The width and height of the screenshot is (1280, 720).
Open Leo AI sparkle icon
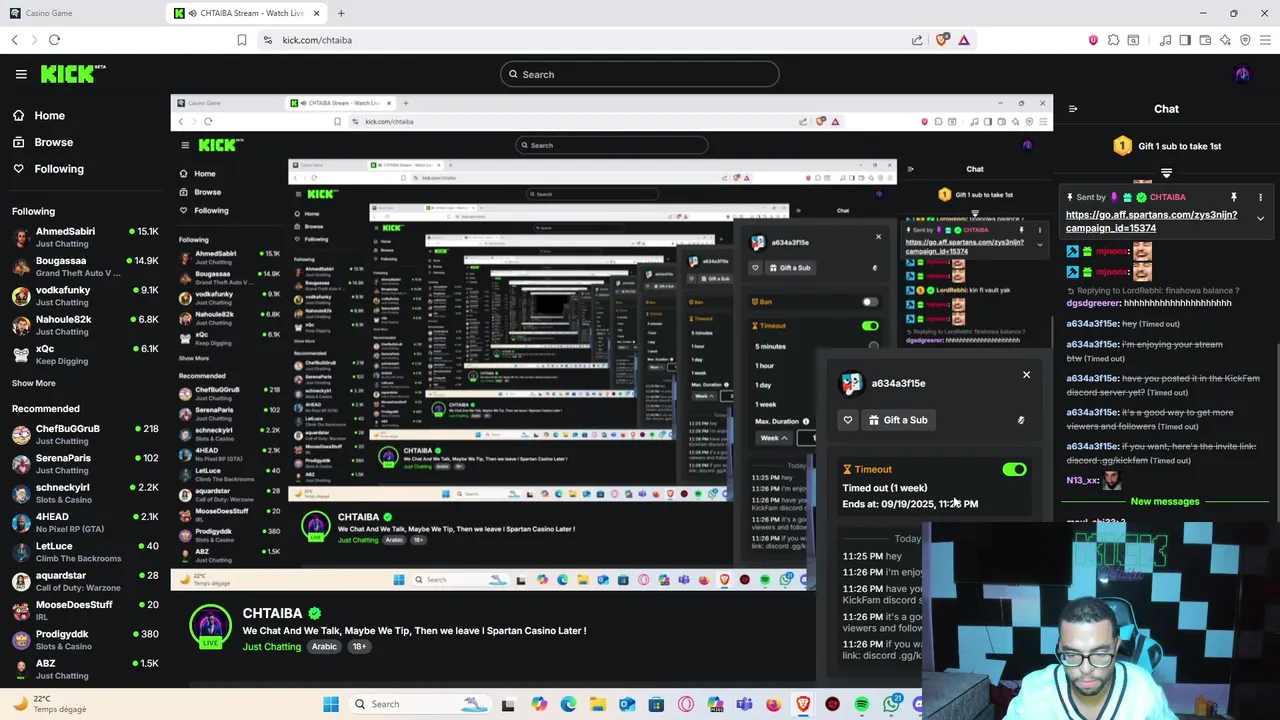[1225, 40]
